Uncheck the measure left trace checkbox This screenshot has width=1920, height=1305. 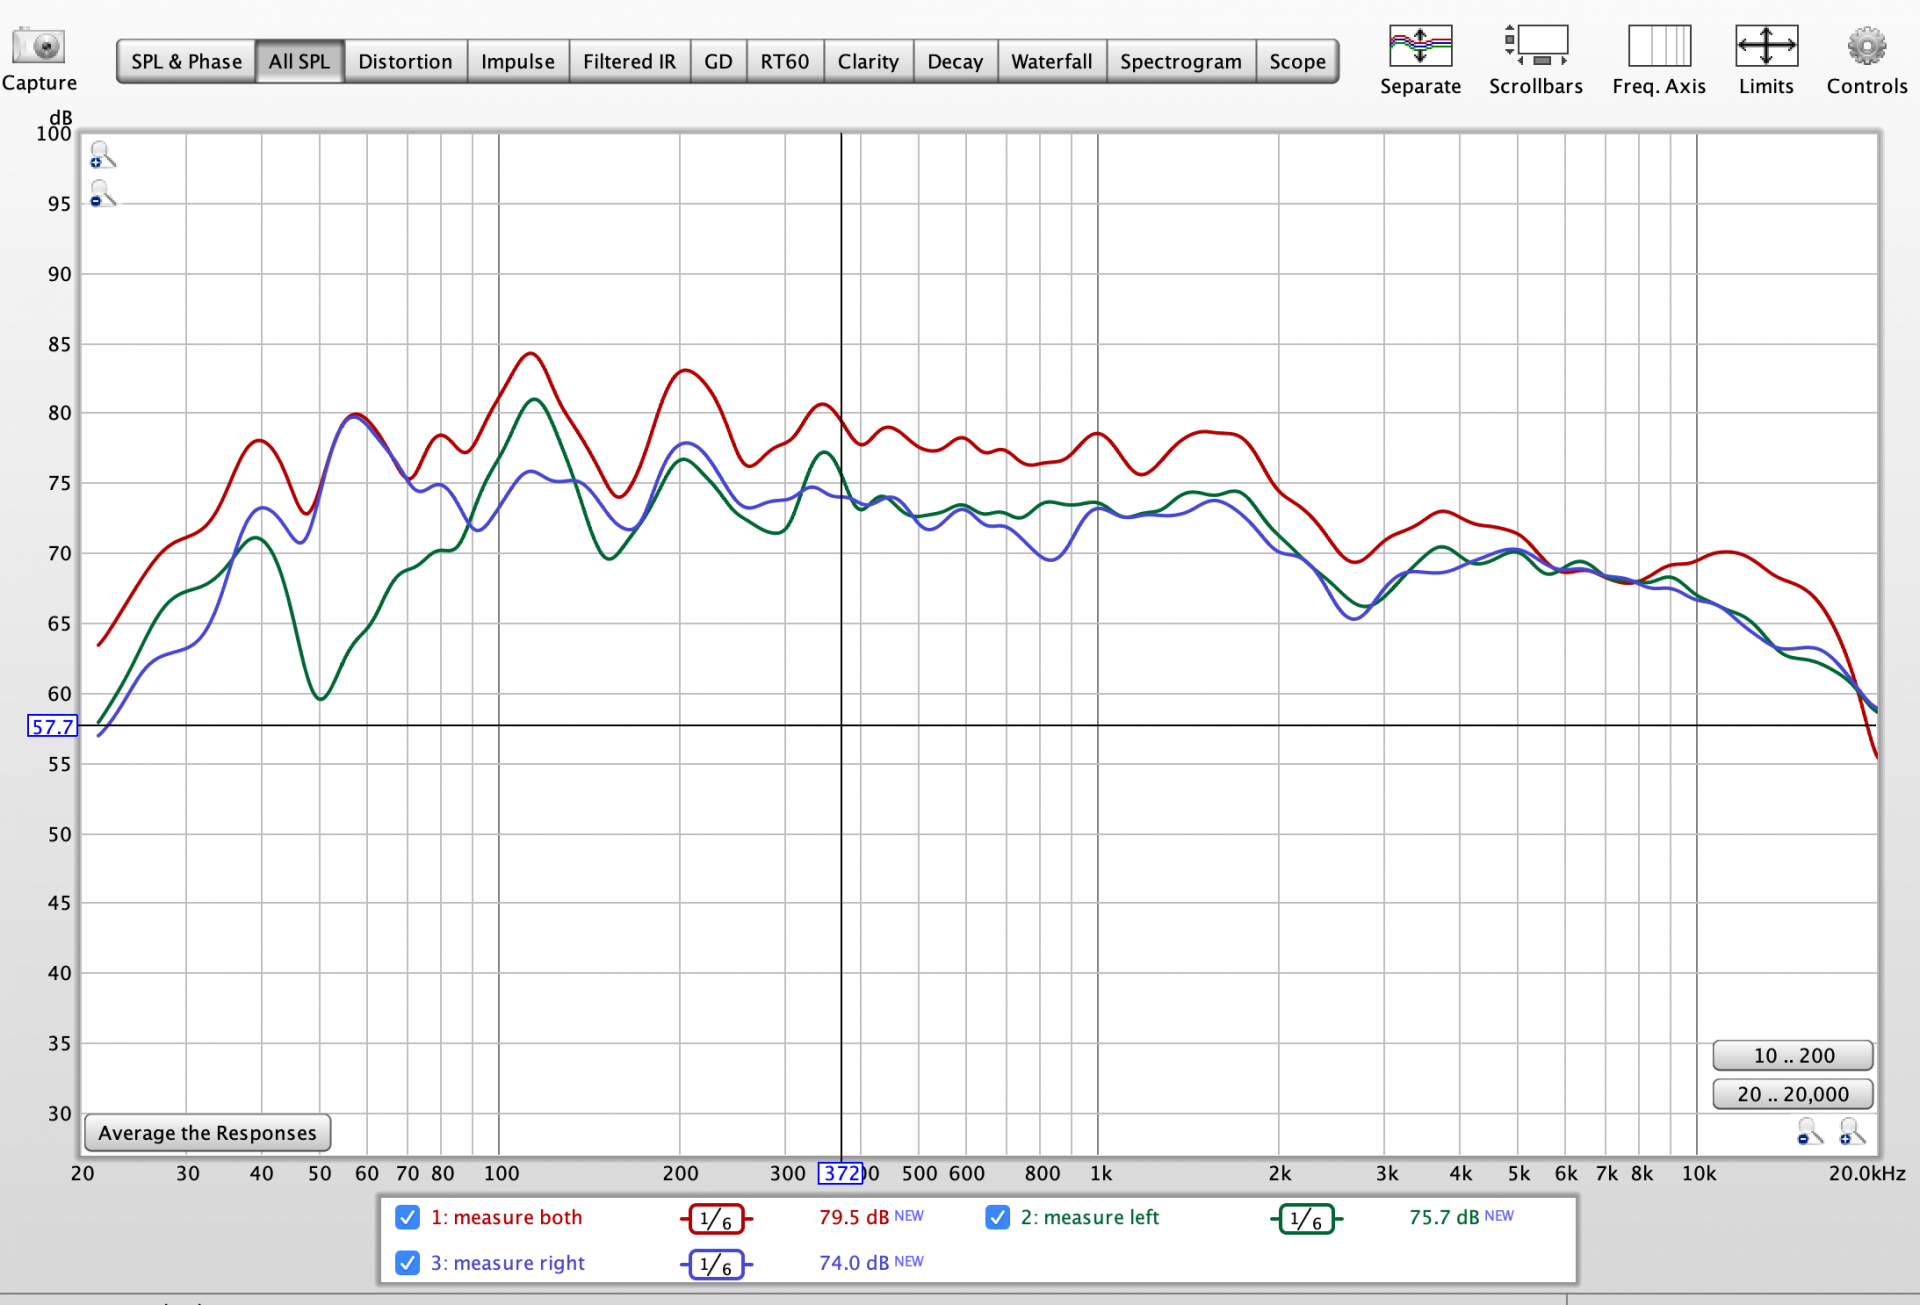click(x=997, y=1217)
